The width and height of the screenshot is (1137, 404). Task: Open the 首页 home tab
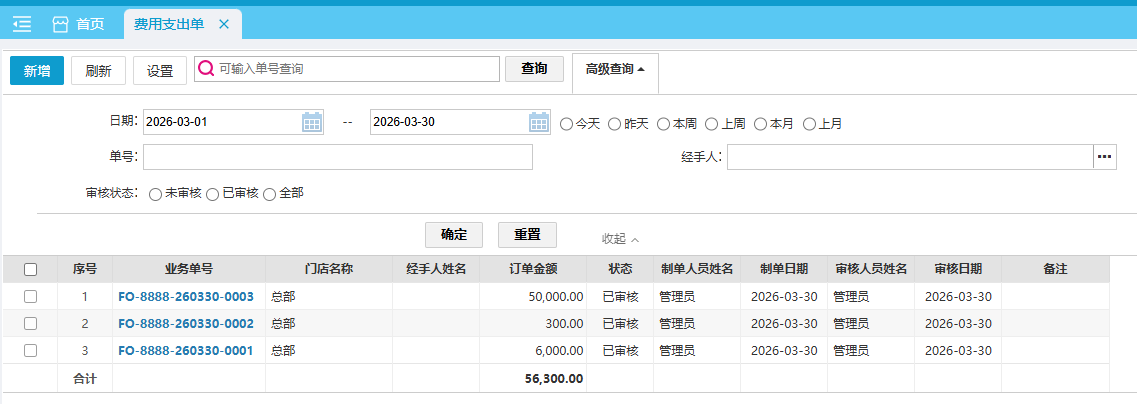point(78,24)
